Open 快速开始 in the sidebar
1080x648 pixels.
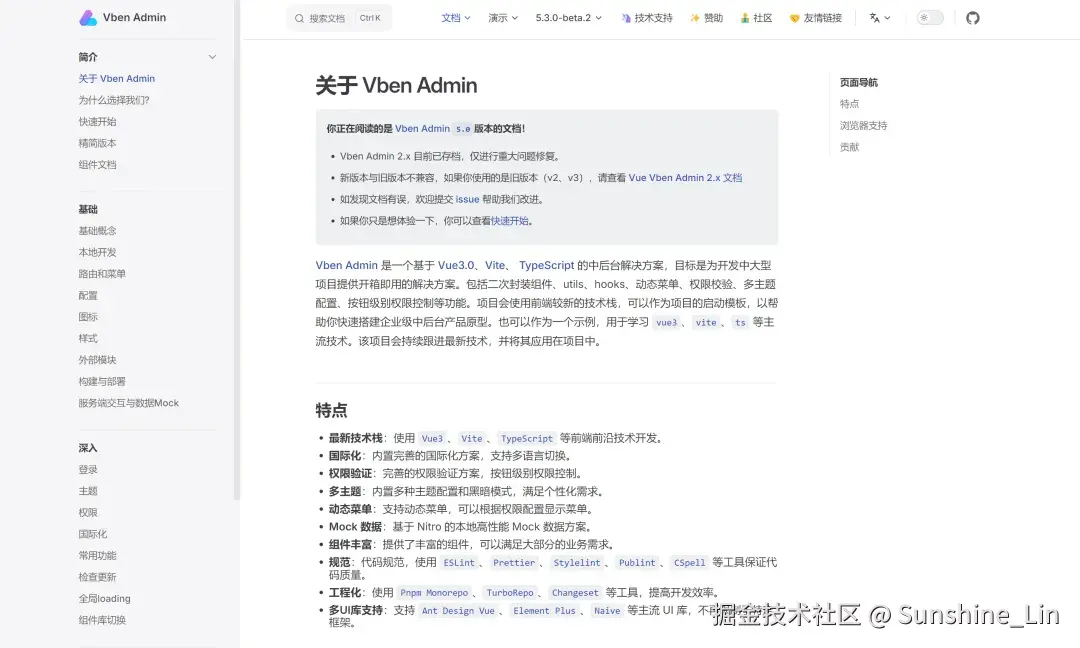pos(97,121)
